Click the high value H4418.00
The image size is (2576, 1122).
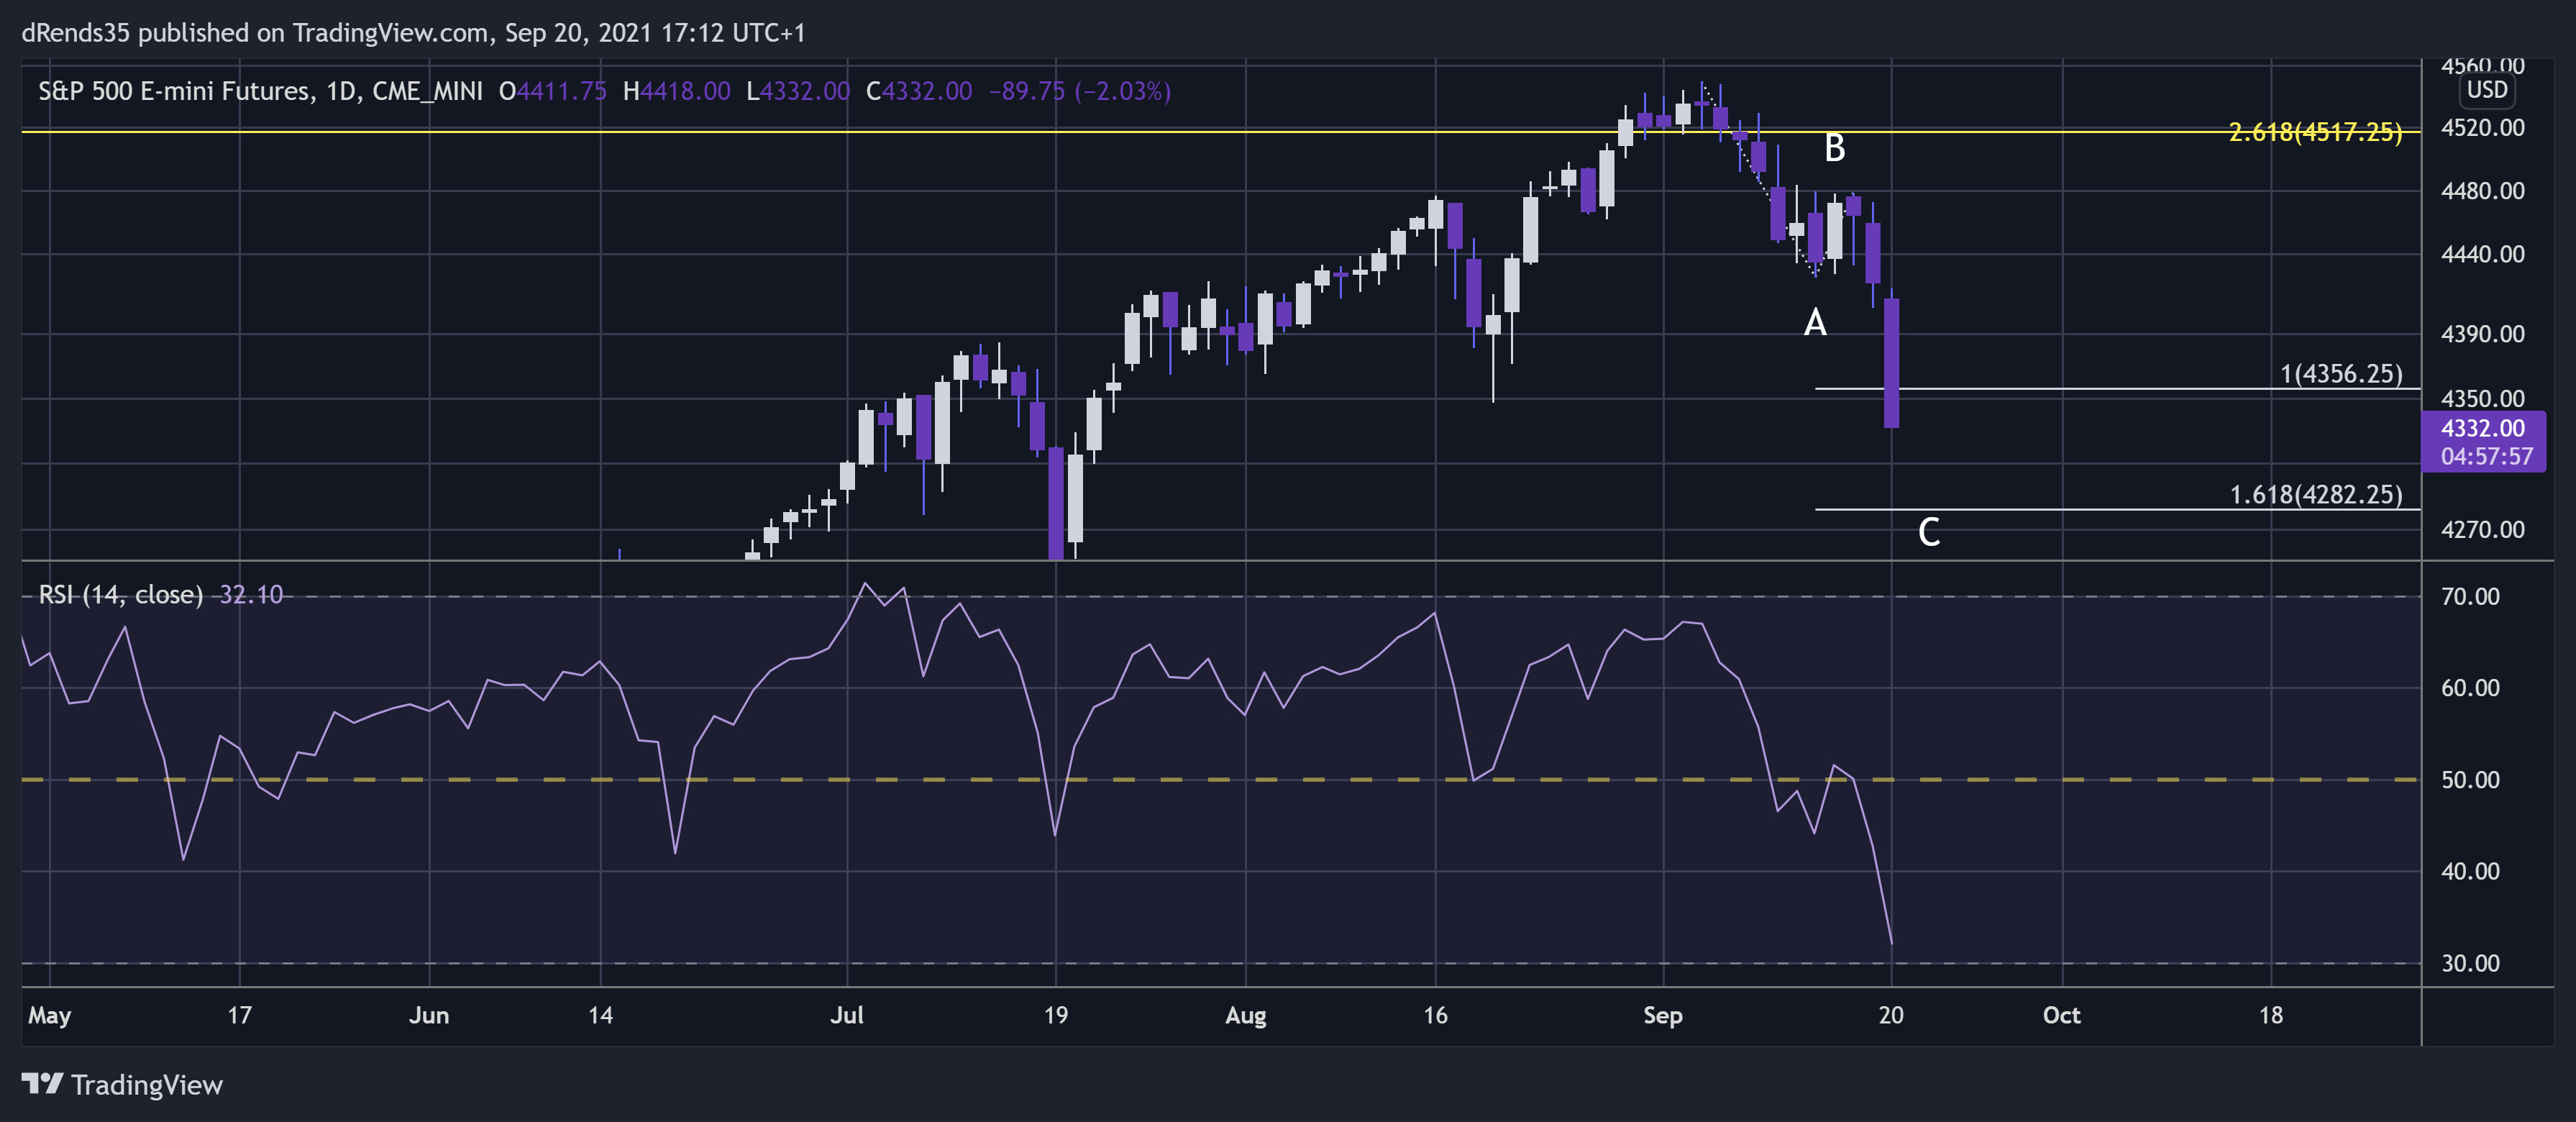point(676,91)
